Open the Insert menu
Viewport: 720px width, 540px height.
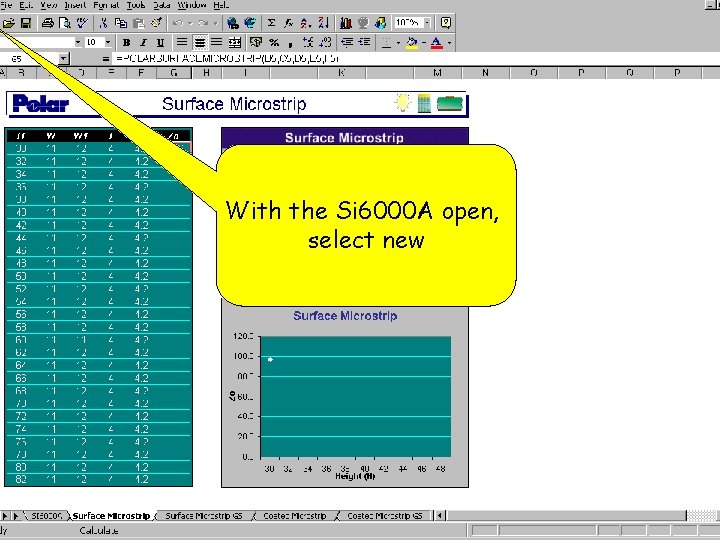75,6
